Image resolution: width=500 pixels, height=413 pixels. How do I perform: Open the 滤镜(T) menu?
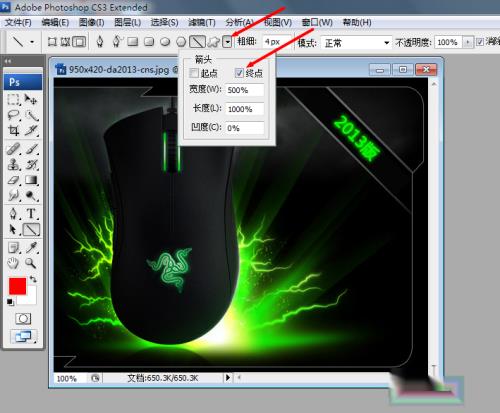pyautogui.click(x=202, y=23)
